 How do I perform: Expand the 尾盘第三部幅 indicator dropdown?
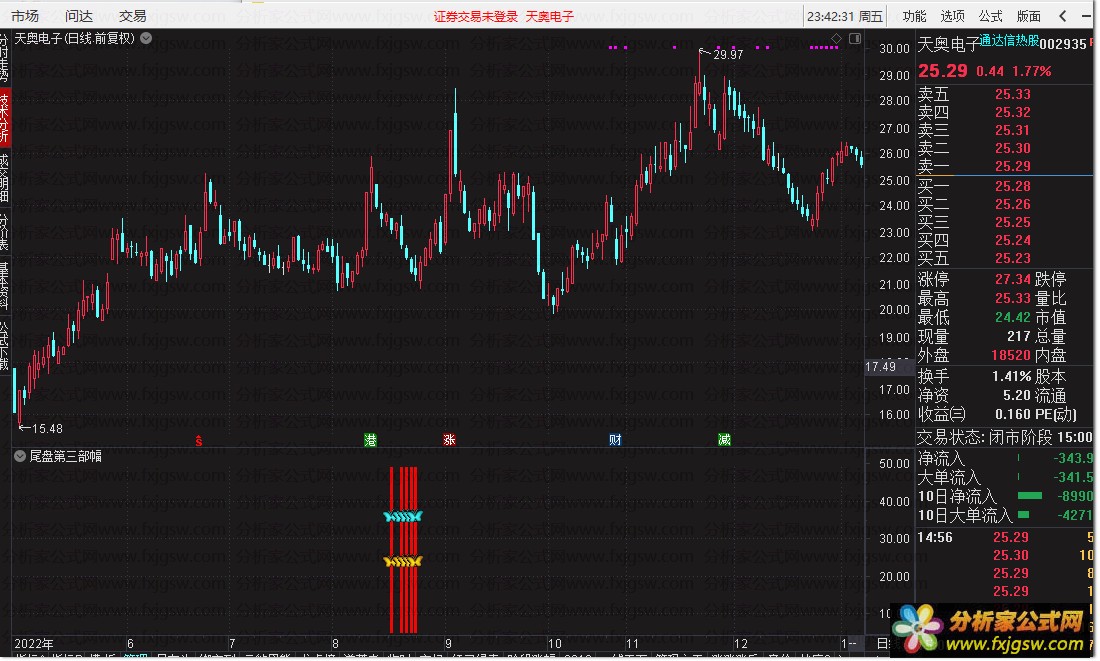pyautogui.click(x=20, y=456)
